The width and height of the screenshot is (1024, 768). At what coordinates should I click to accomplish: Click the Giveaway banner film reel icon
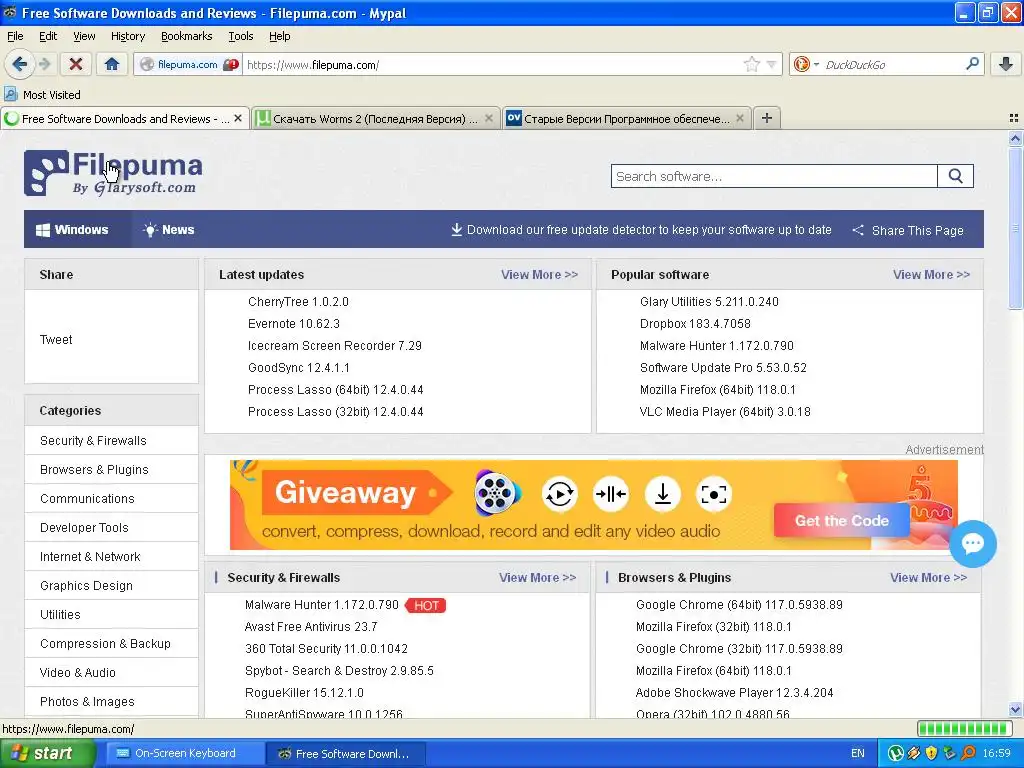click(x=498, y=493)
